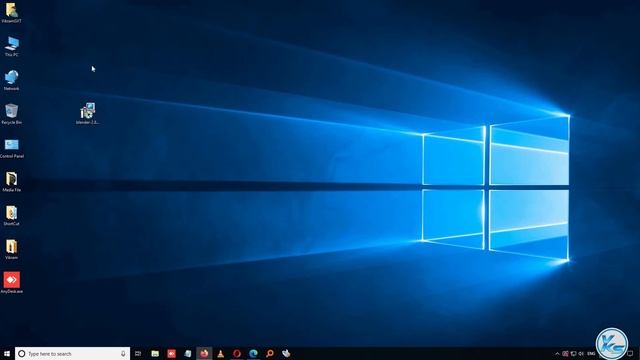Select the Media File folder icon

(x=11, y=182)
